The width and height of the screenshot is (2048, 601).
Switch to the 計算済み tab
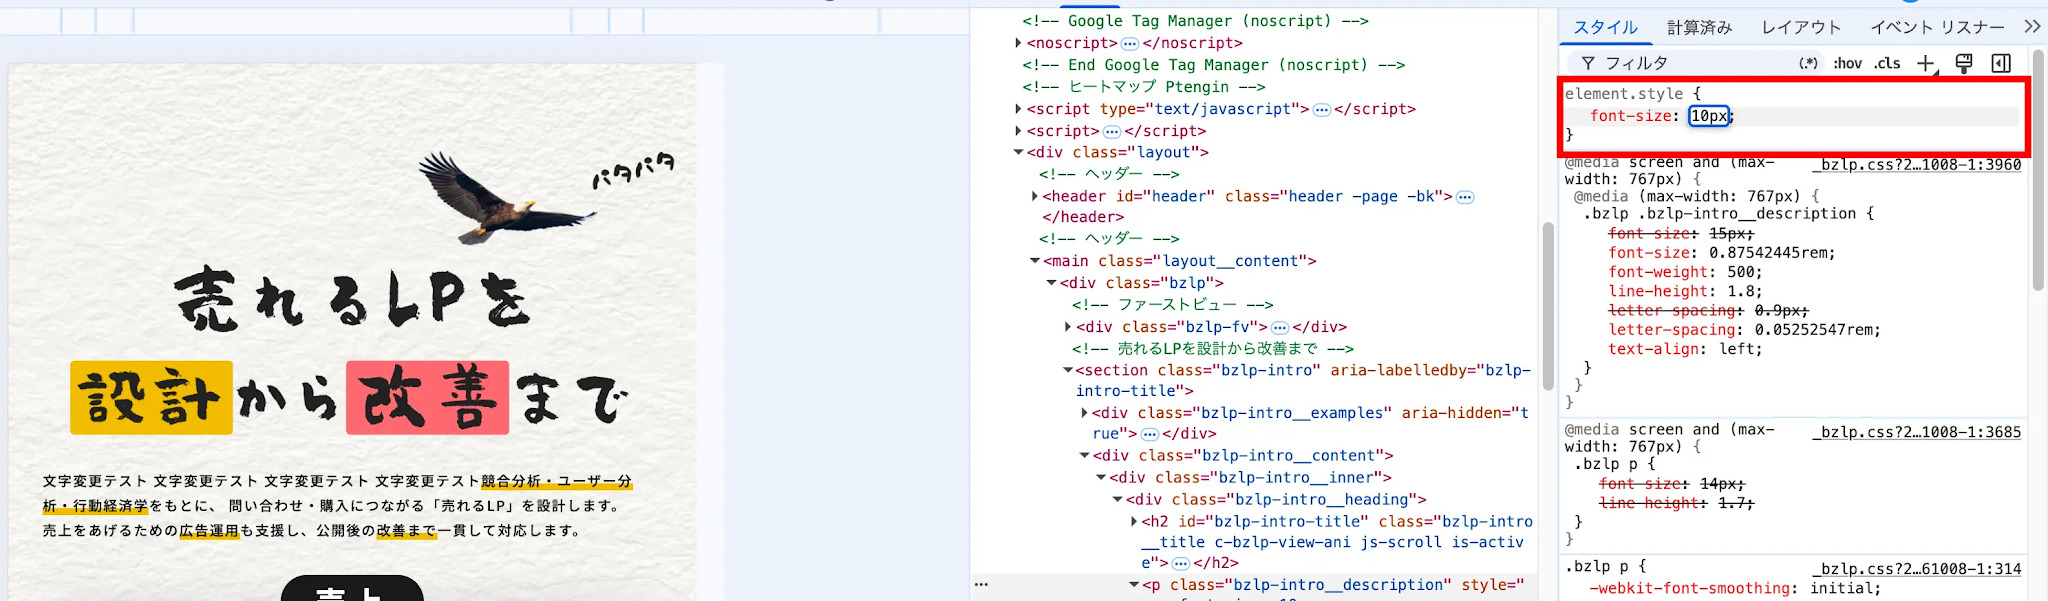pos(1699,27)
